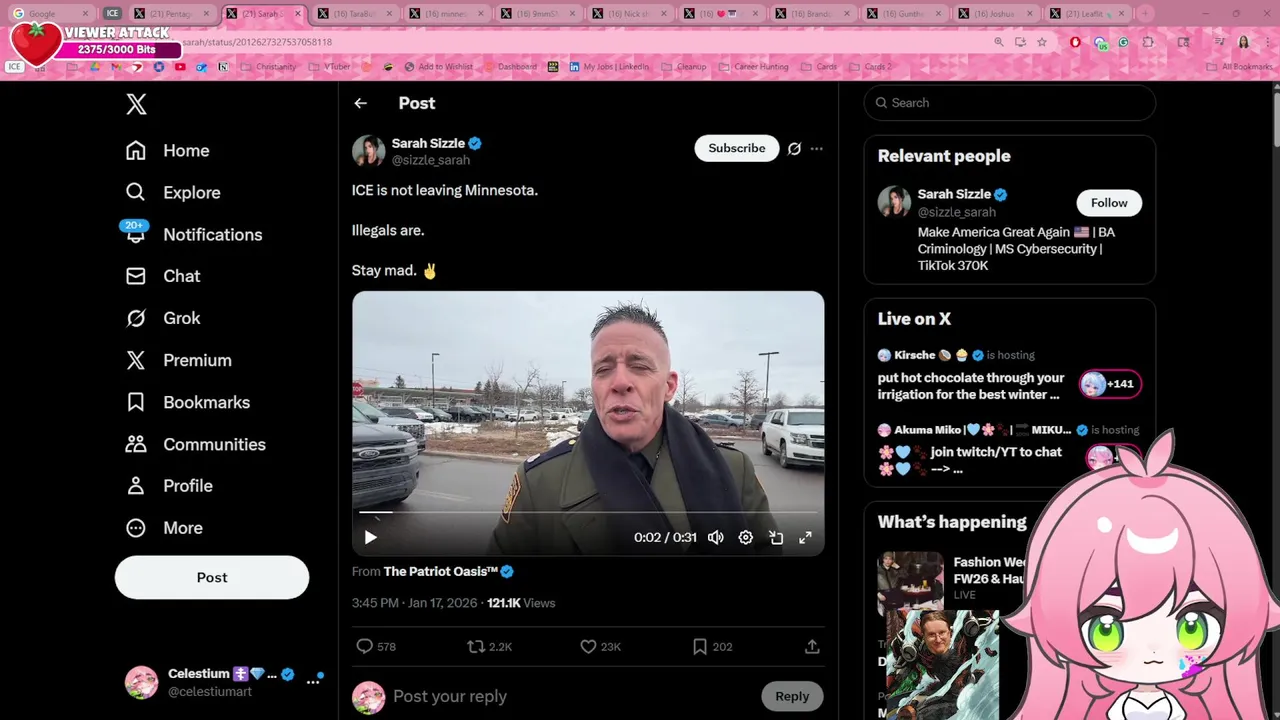Open the VTuber bookmarks folder
Screen dimensions: 1280x720
click(x=328, y=67)
